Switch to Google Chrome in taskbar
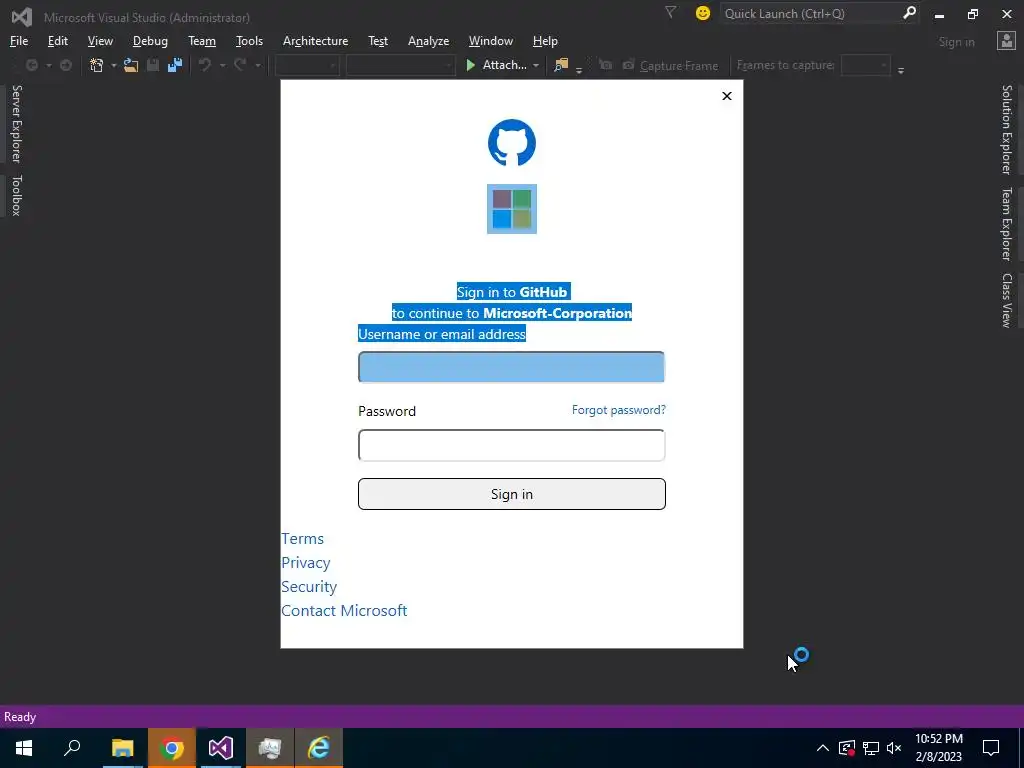The width and height of the screenshot is (1024, 768). (x=172, y=748)
